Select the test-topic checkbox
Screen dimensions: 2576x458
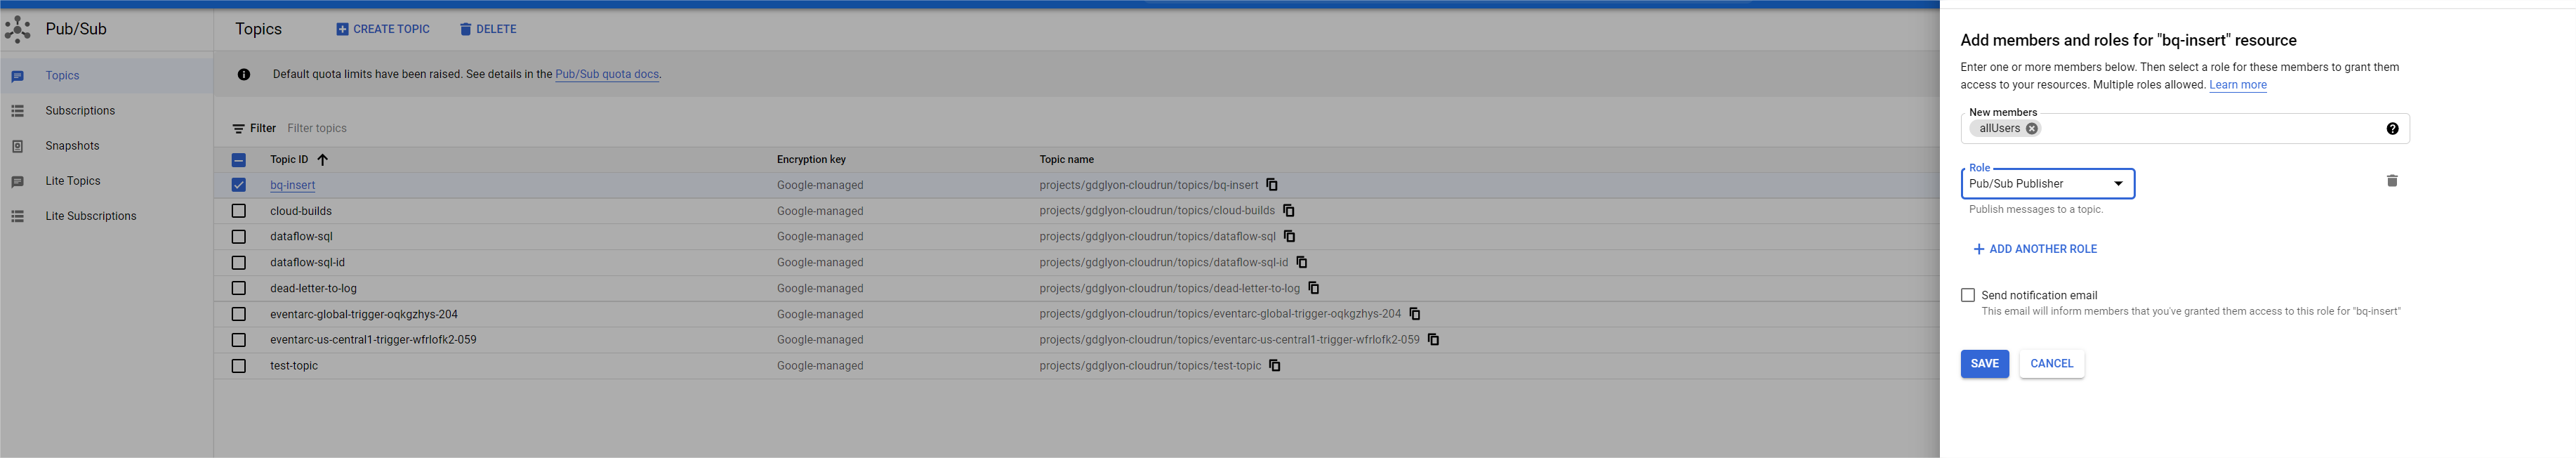point(238,366)
